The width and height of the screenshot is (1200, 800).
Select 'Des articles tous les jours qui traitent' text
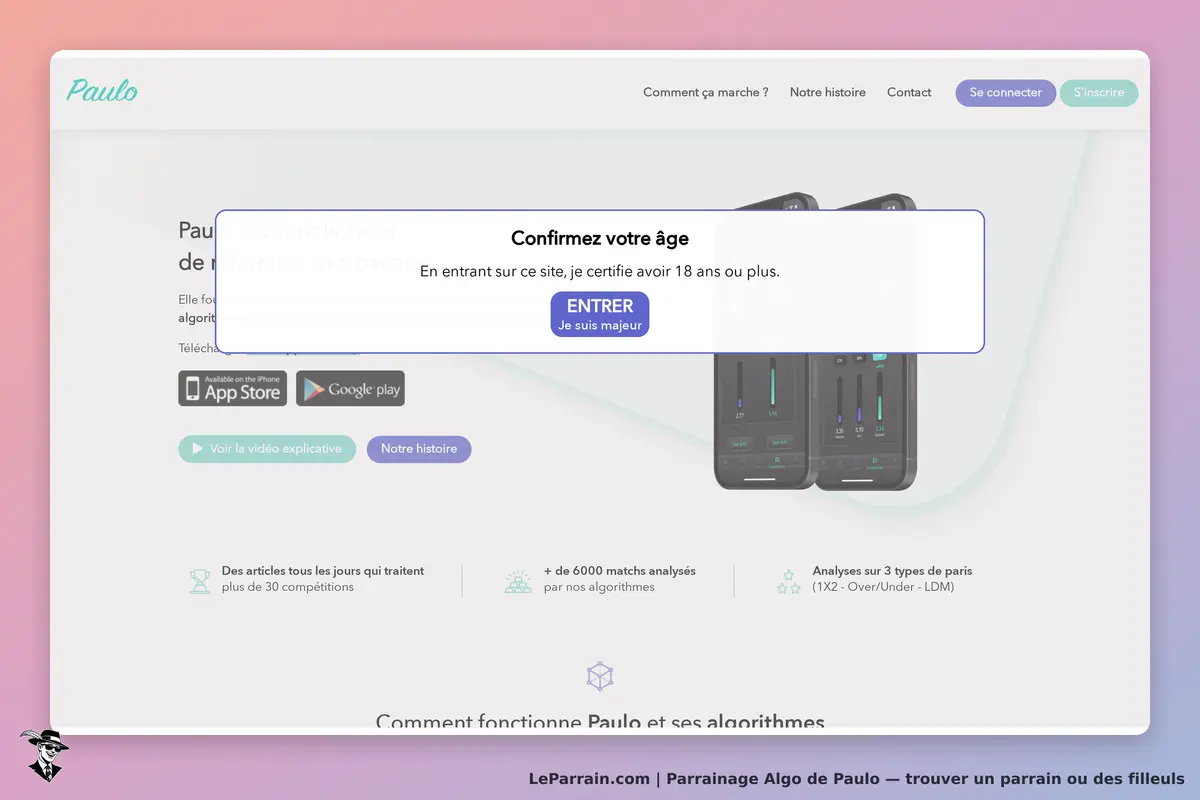click(323, 571)
